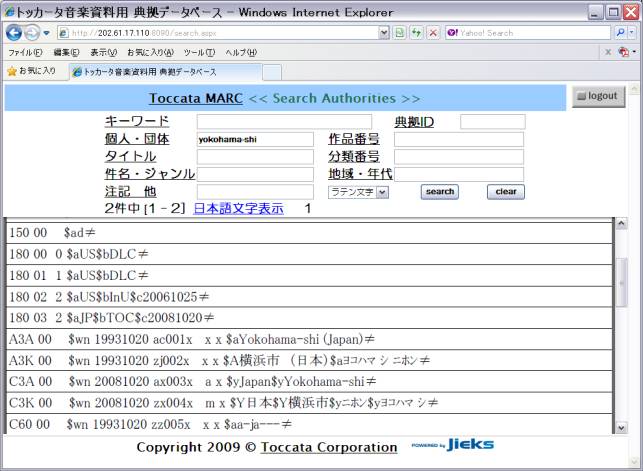Click the 典拠ID label link
Screen dimensions: 643x471
tap(414, 122)
